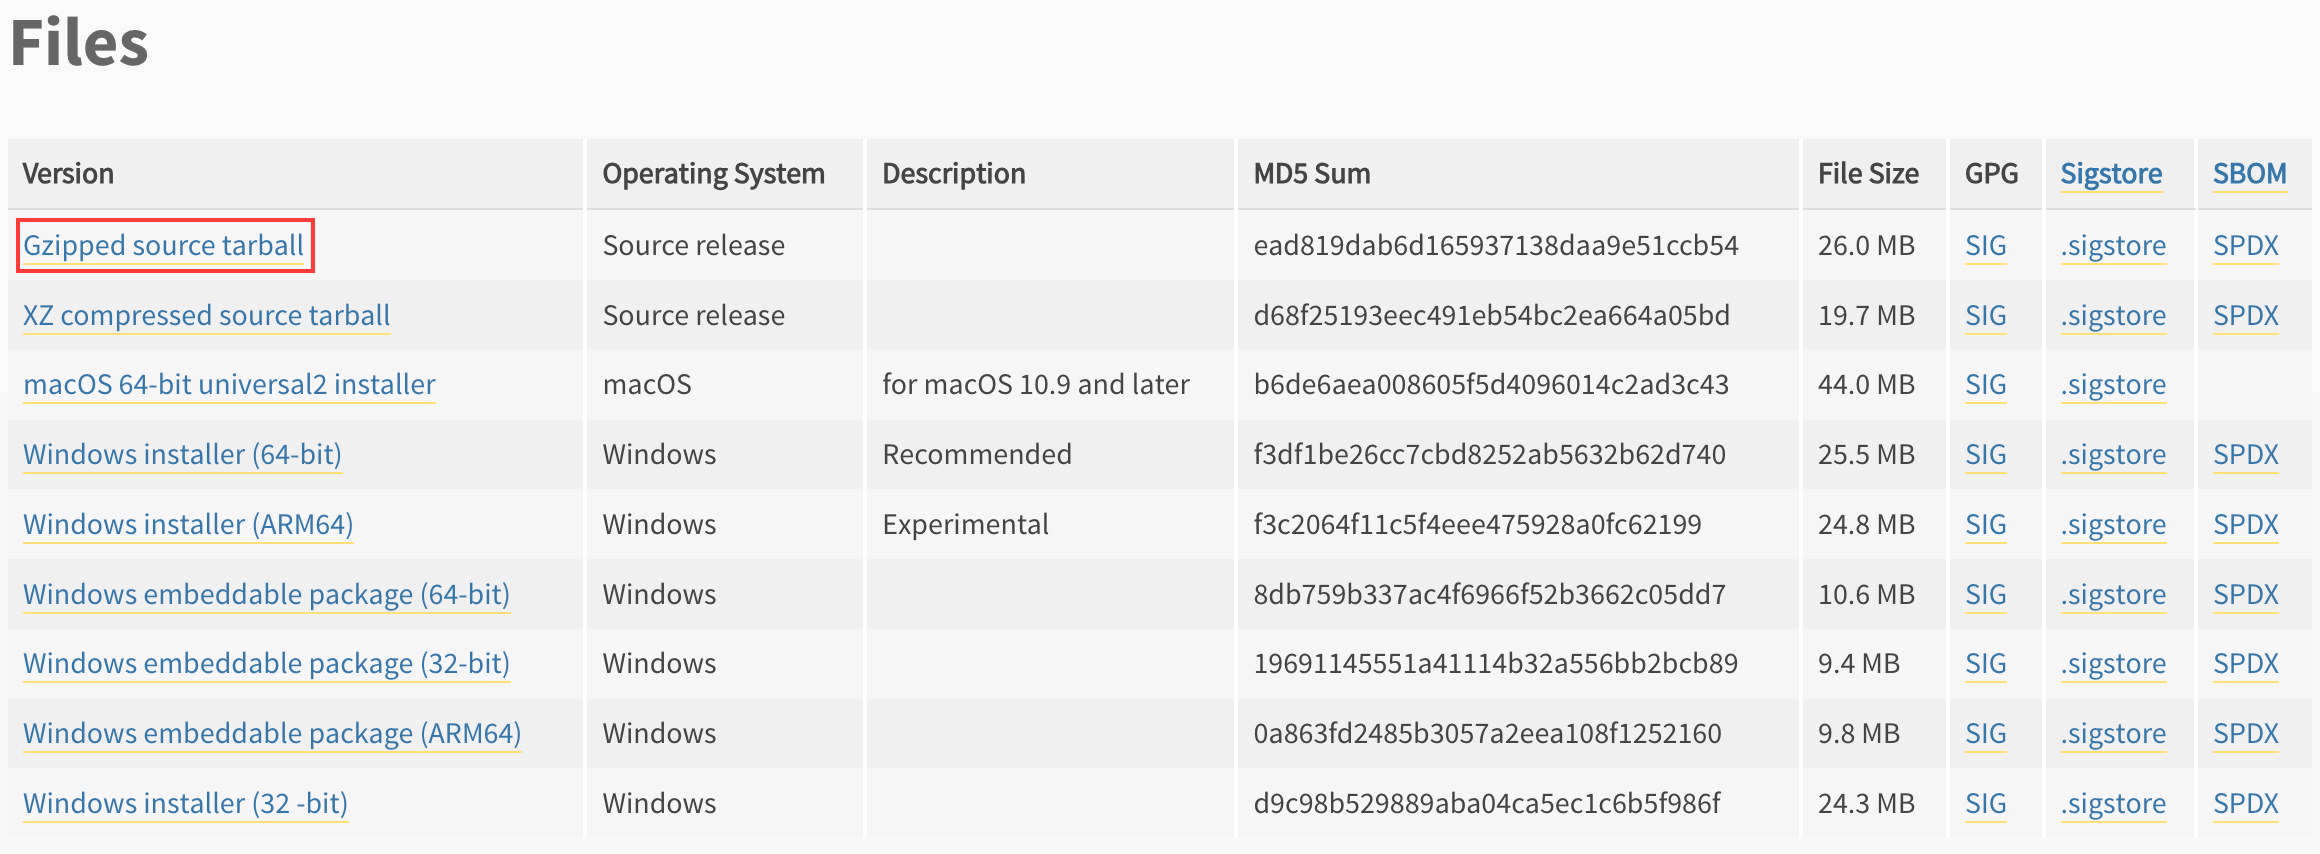The width and height of the screenshot is (2320, 854).
Task: Download Windows installer (ARM64)
Action: (x=188, y=525)
